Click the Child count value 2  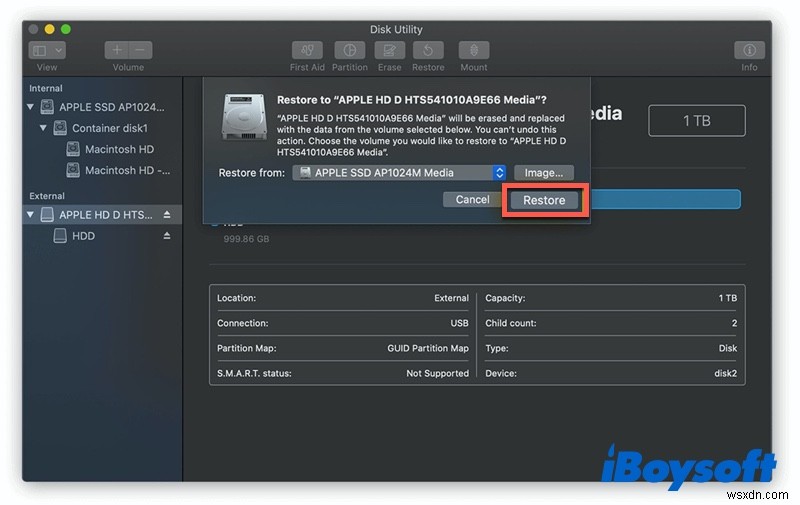click(x=734, y=323)
